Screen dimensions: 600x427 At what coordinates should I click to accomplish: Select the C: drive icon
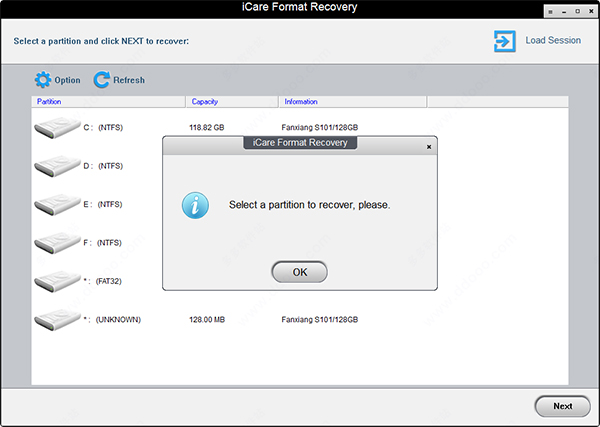(x=57, y=128)
